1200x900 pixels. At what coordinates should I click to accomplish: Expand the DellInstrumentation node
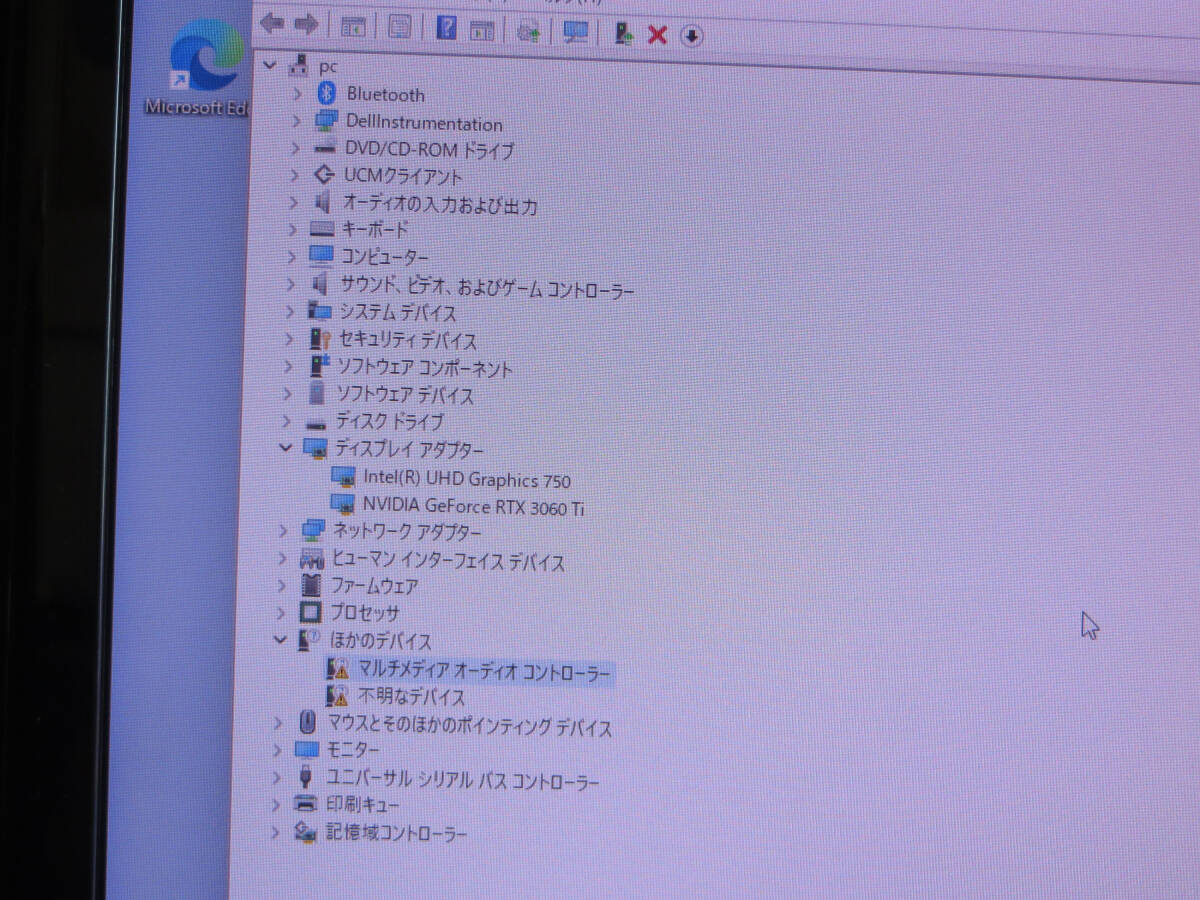[x=295, y=121]
